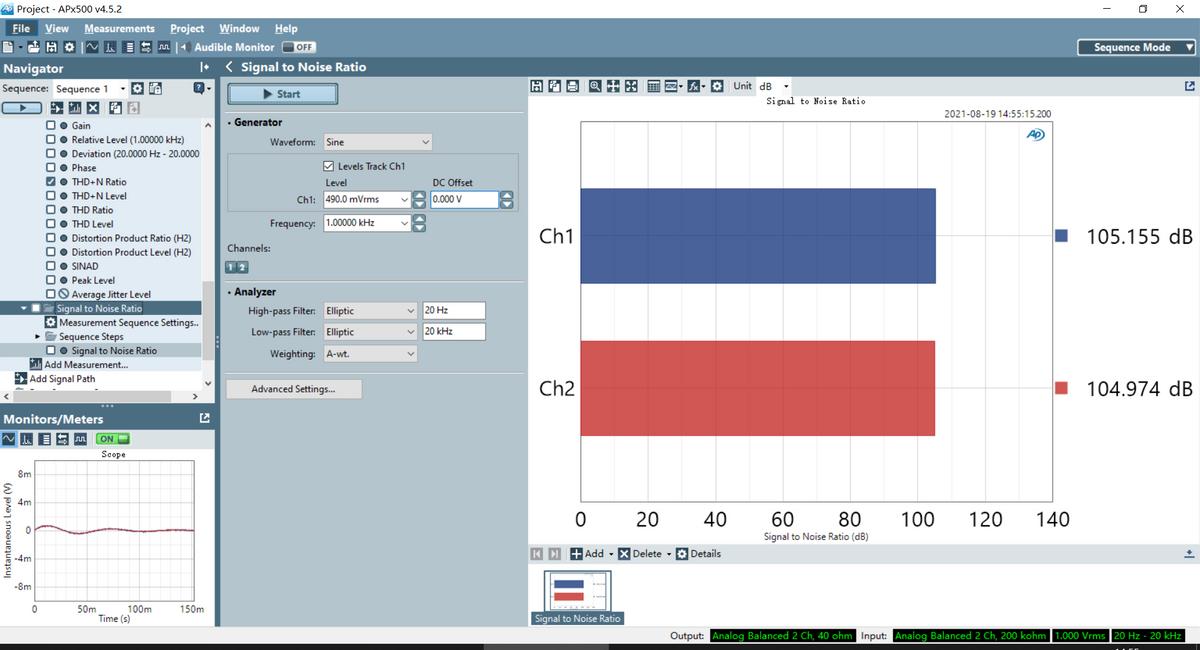Print the graph using the printer icon
1200x650 pixels.
coord(574,86)
